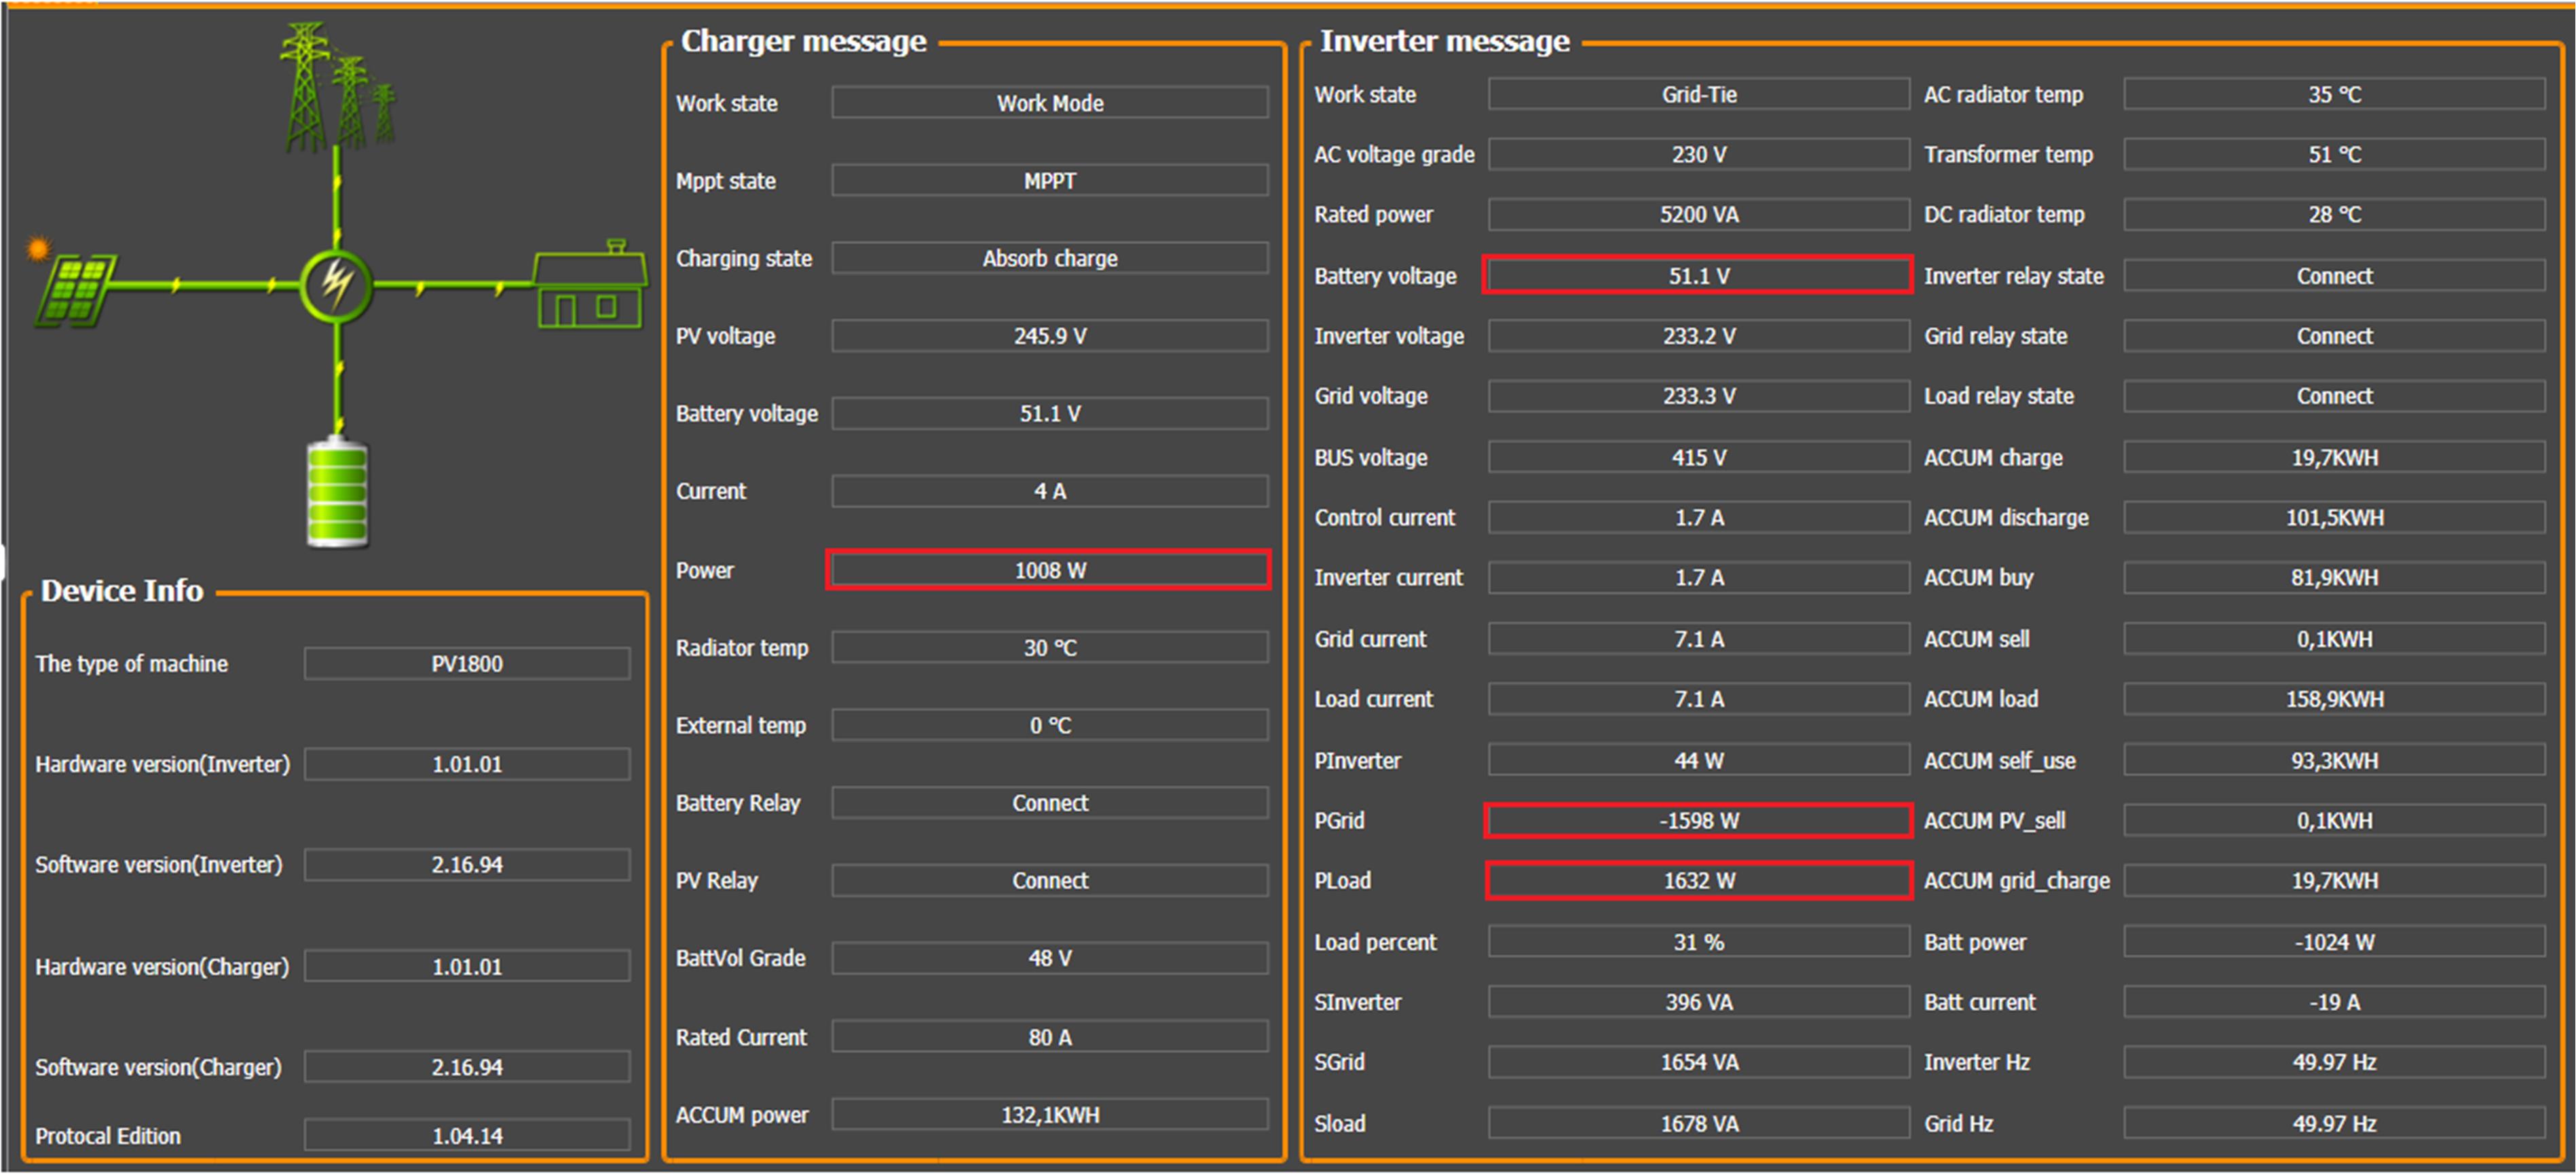2576x1175 pixels.
Task: Click the PLoad 1632 W value field
Action: tap(1698, 881)
